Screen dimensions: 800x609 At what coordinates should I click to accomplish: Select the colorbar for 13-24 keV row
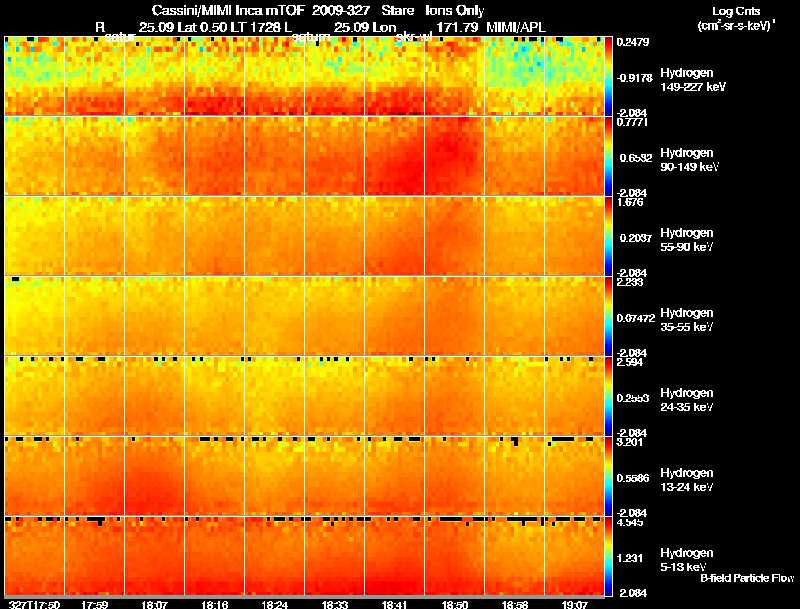click(609, 476)
